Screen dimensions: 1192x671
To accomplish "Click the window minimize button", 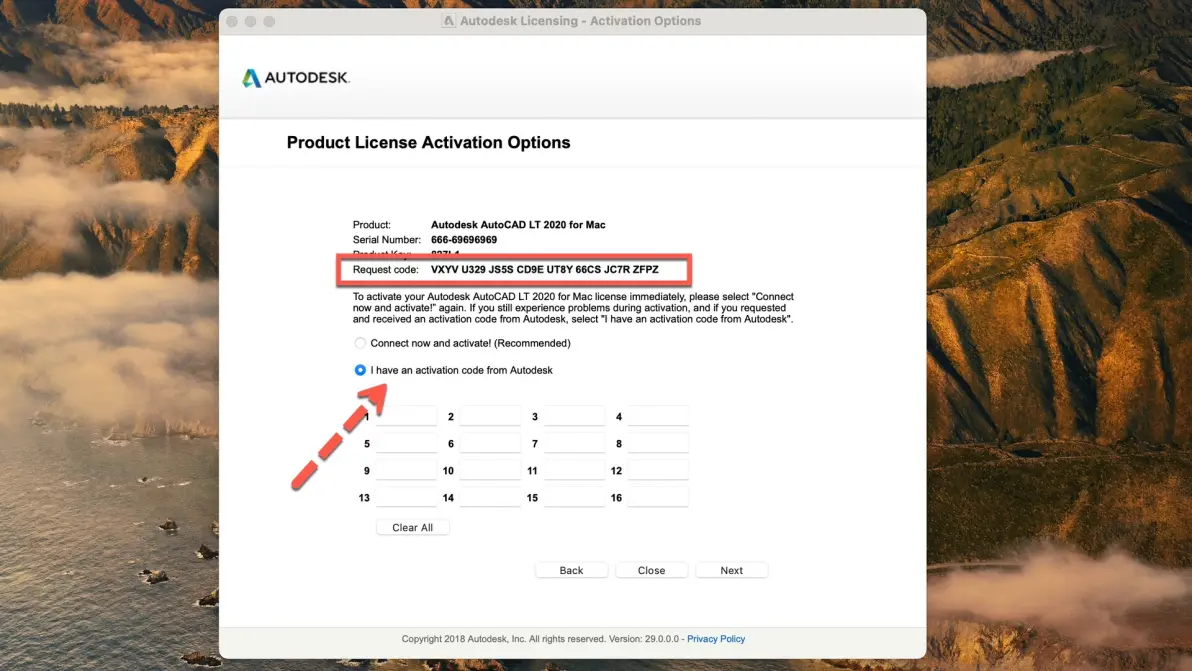I will pyautogui.click(x=251, y=21).
